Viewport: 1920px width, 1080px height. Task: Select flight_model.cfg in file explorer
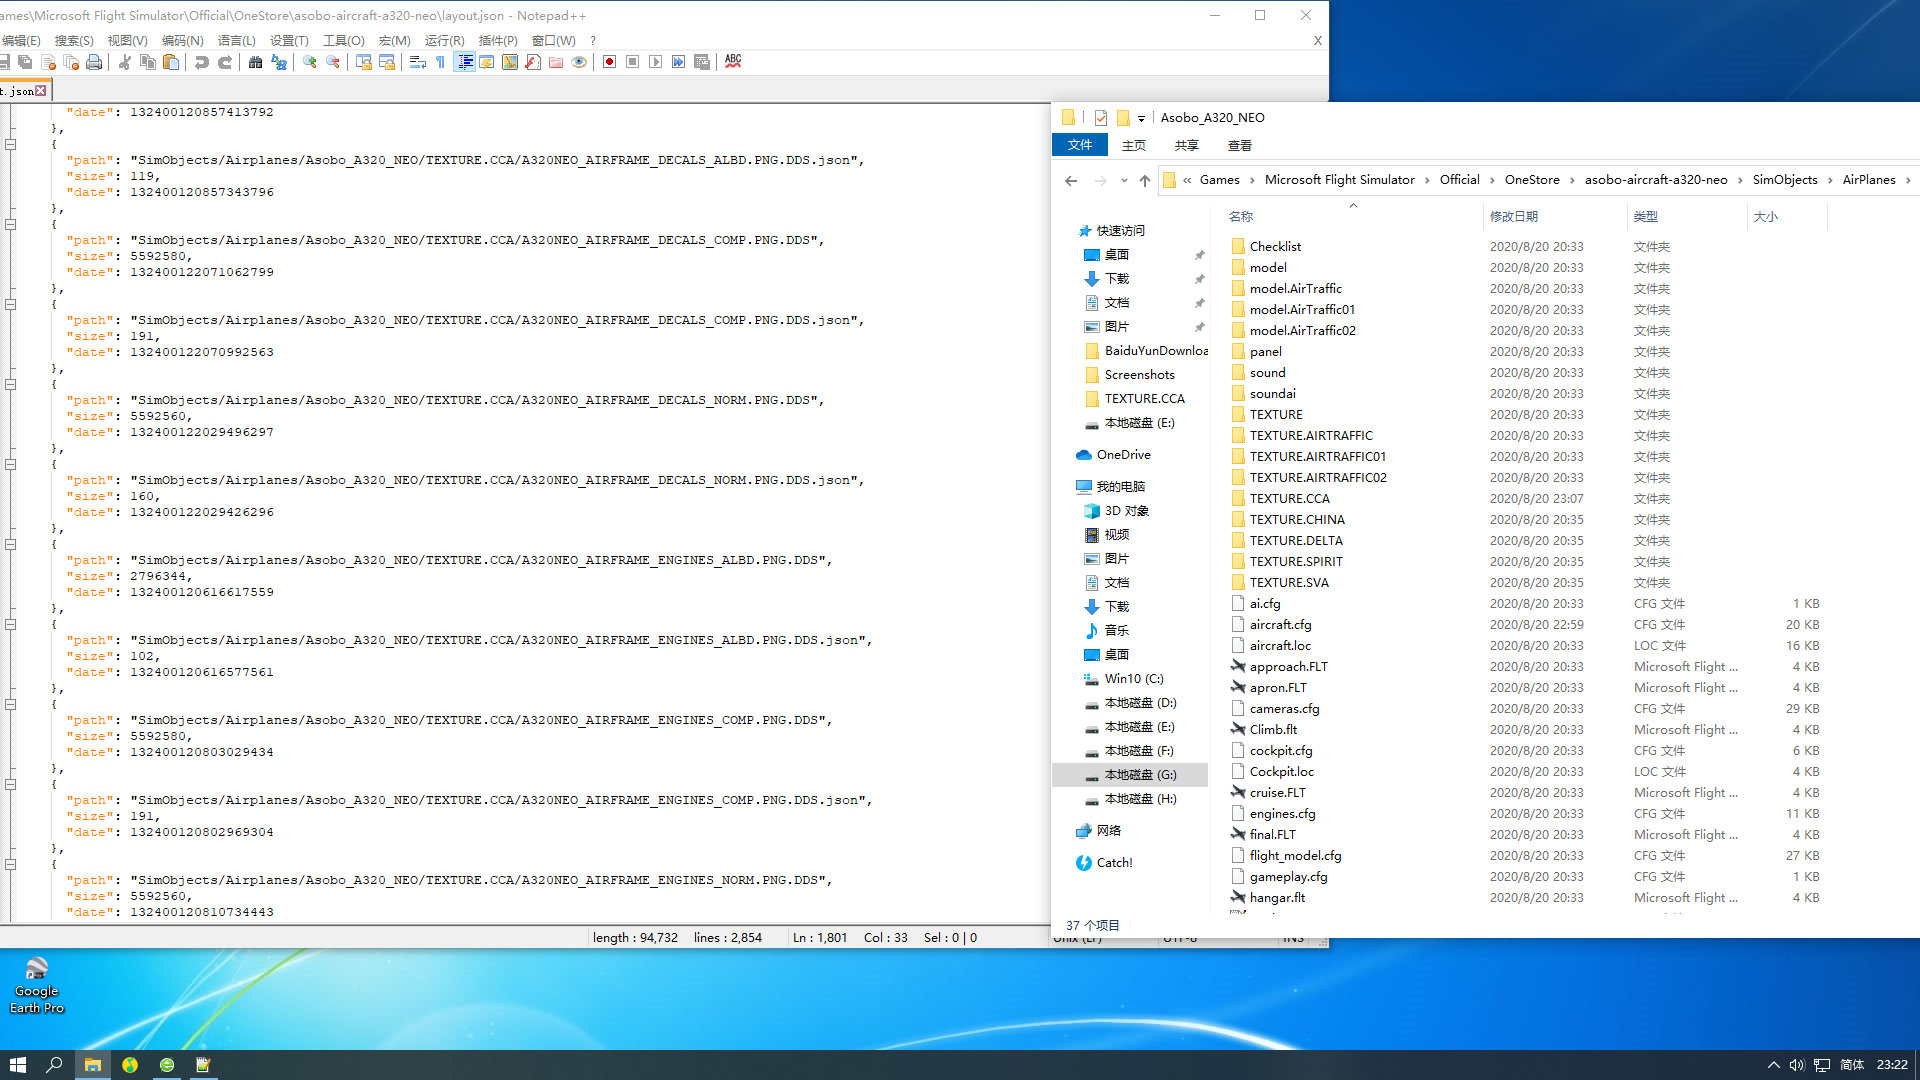1296,856
